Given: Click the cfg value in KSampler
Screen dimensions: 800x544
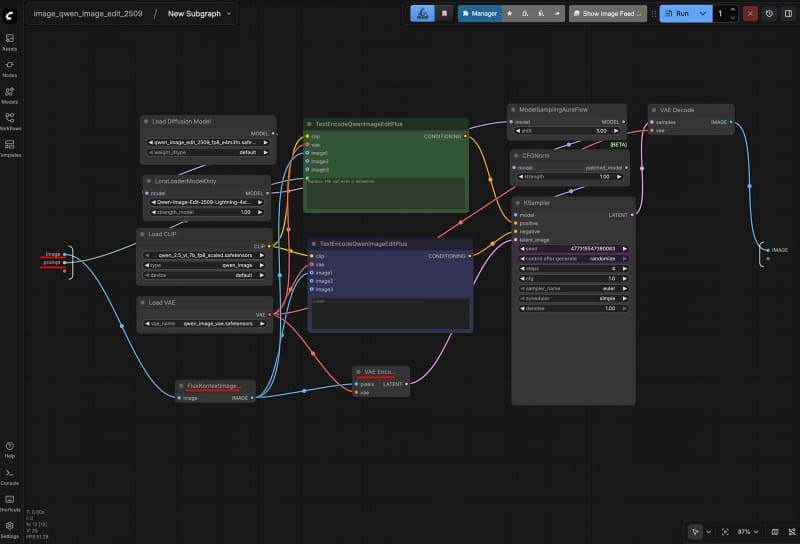Looking at the screenshot, I should click(573, 279).
